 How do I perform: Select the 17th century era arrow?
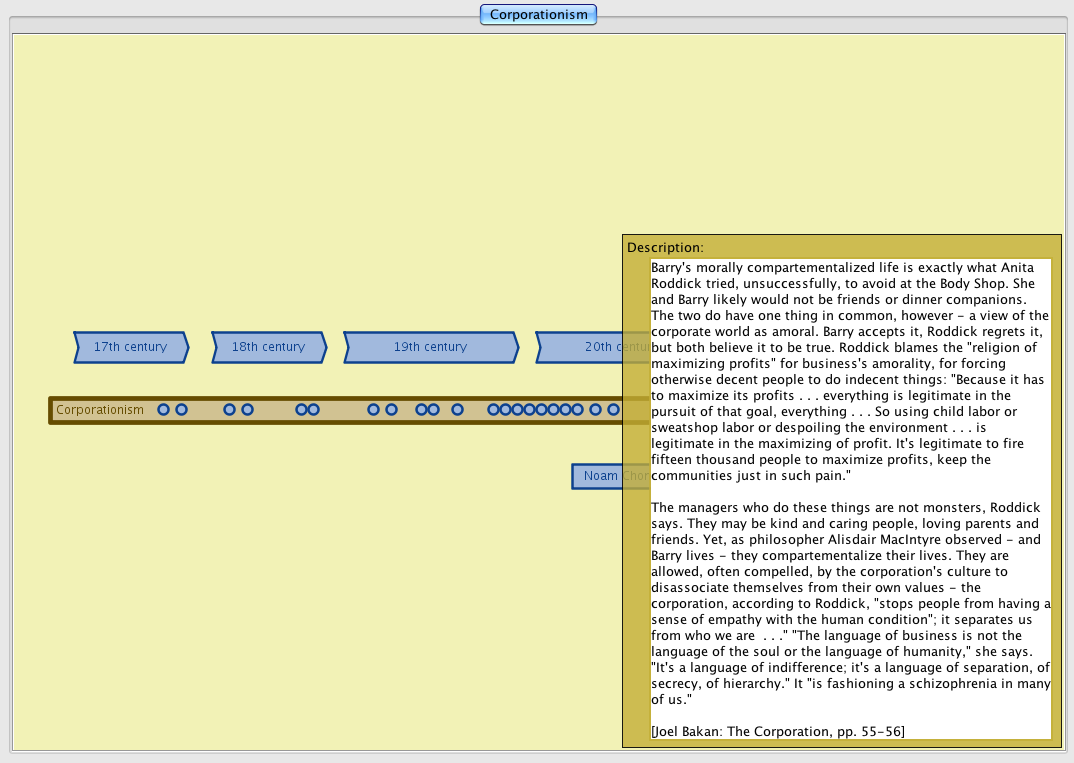pyautogui.click(x=130, y=347)
